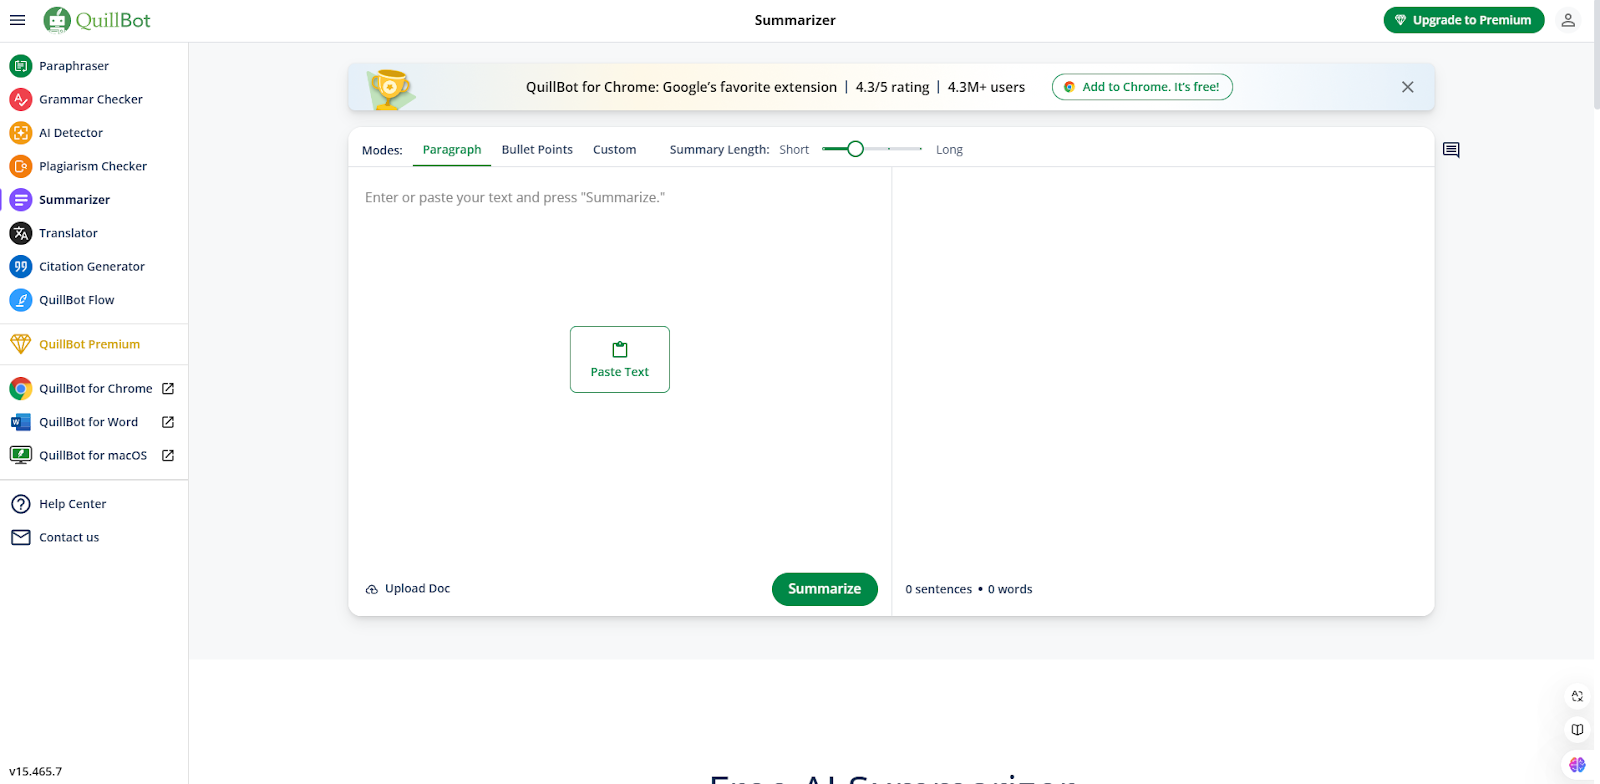This screenshot has width=1600, height=784.
Task: Click the macOS monitor icon
Action: tap(20, 455)
